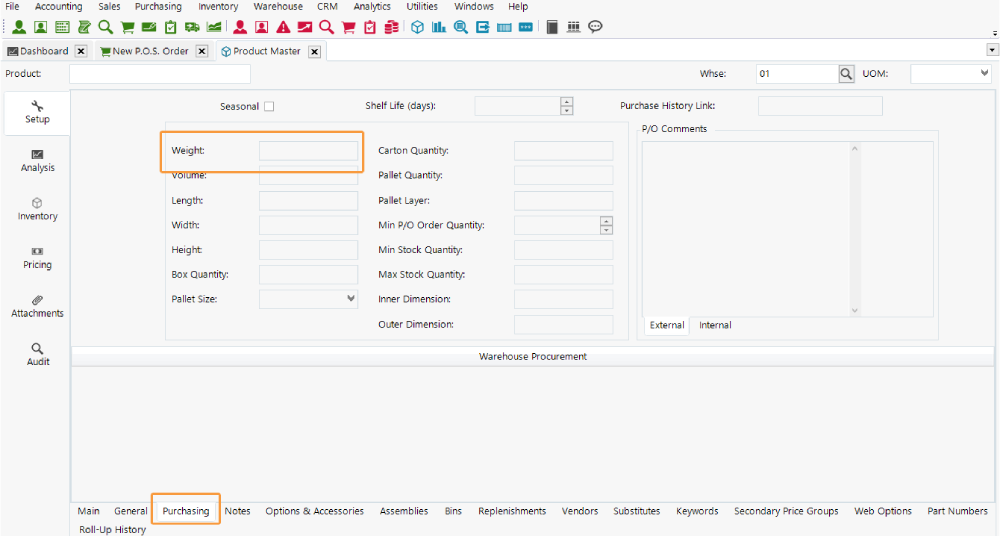The height and width of the screenshot is (536, 1000).
Task: Decrease Min P/O Order Quantity with down arrow
Action: [607, 230]
